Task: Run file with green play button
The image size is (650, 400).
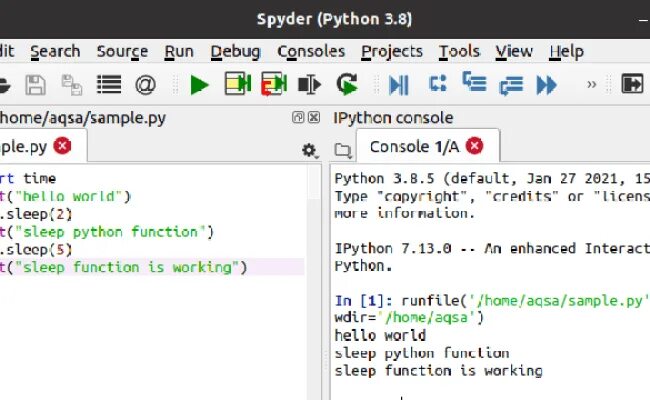Action: point(199,85)
